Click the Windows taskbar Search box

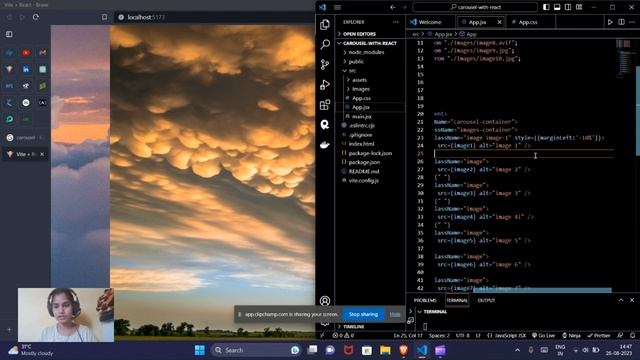[x=256, y=350]
